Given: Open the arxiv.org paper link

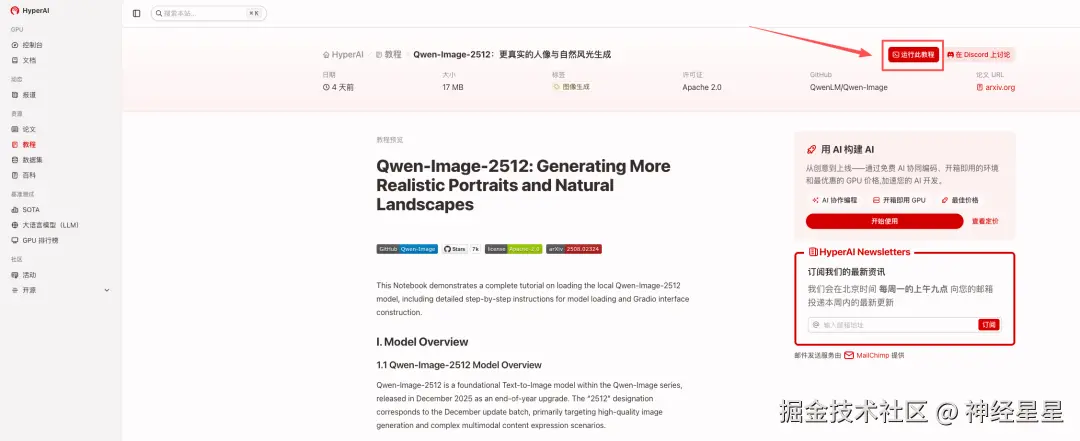Looking at the screenshot, I should [x=995, y=88].
